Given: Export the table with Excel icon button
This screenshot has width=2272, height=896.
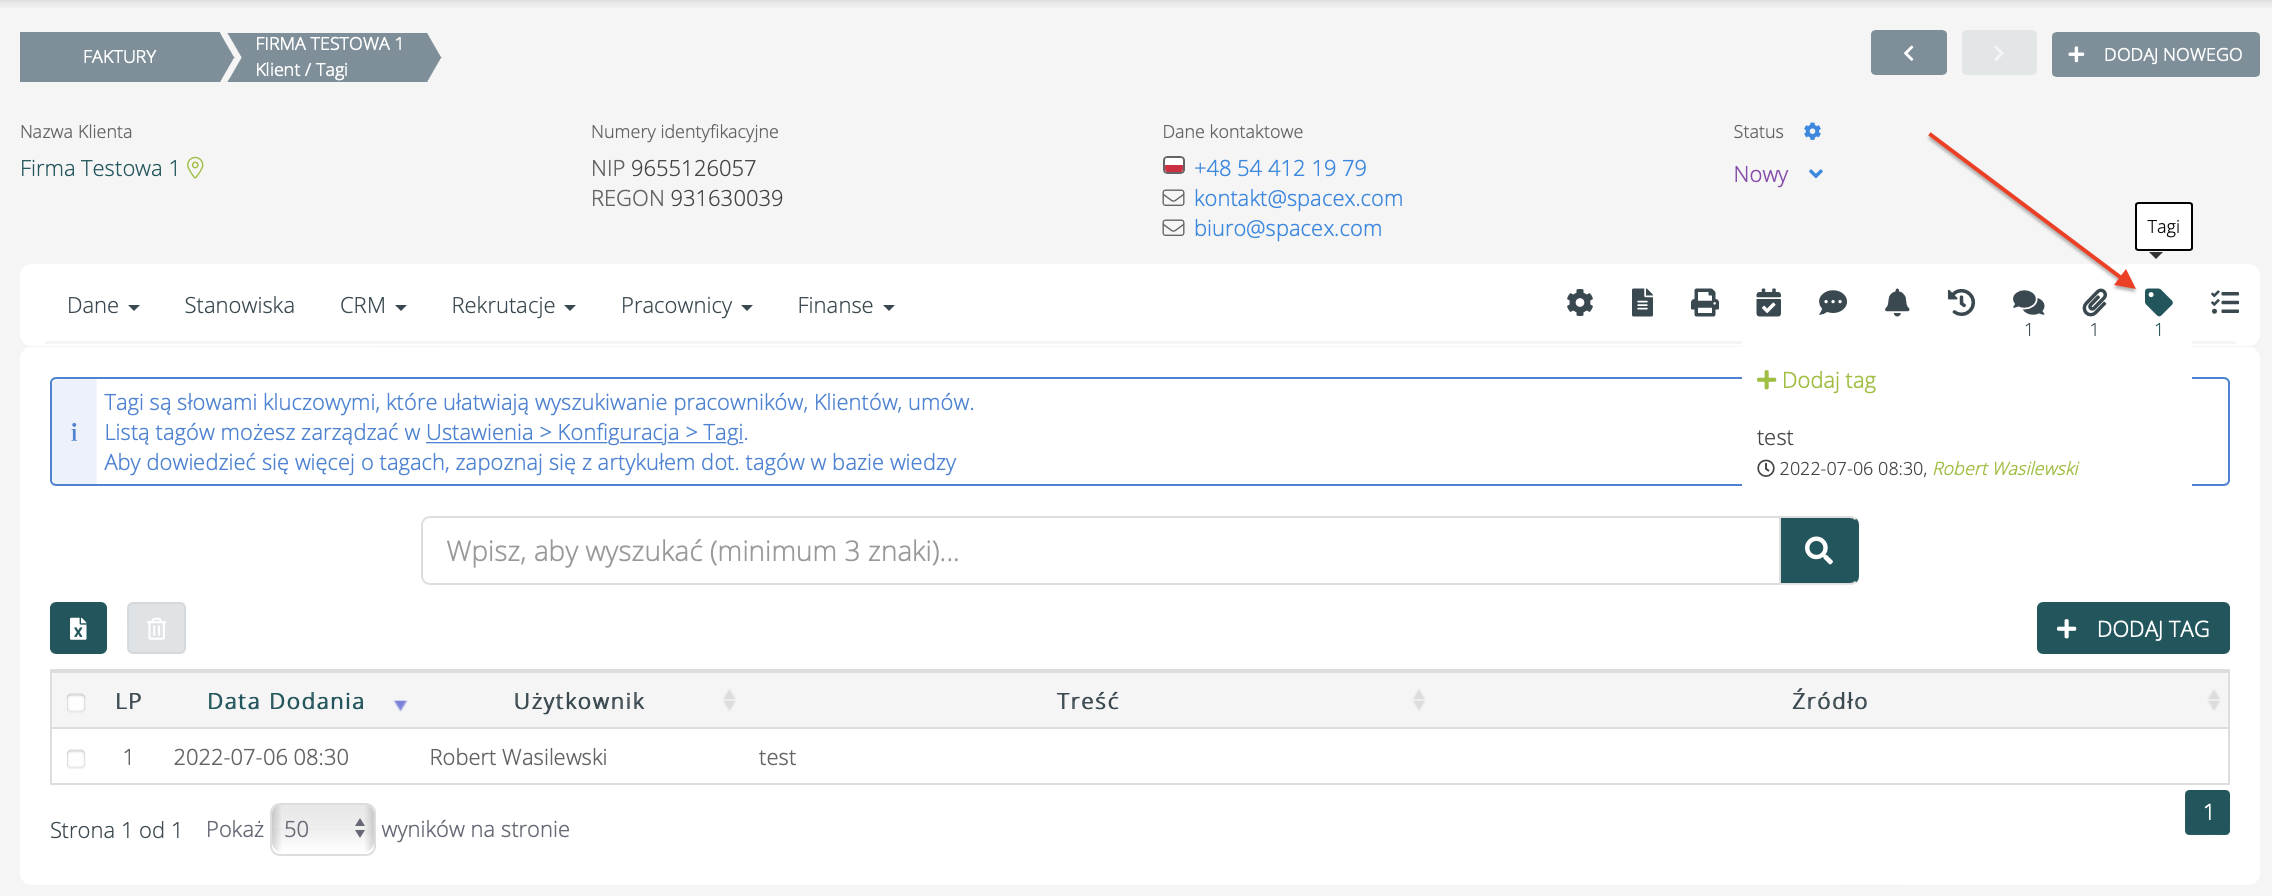Looking at the screenshot, I should pos(78,628).
